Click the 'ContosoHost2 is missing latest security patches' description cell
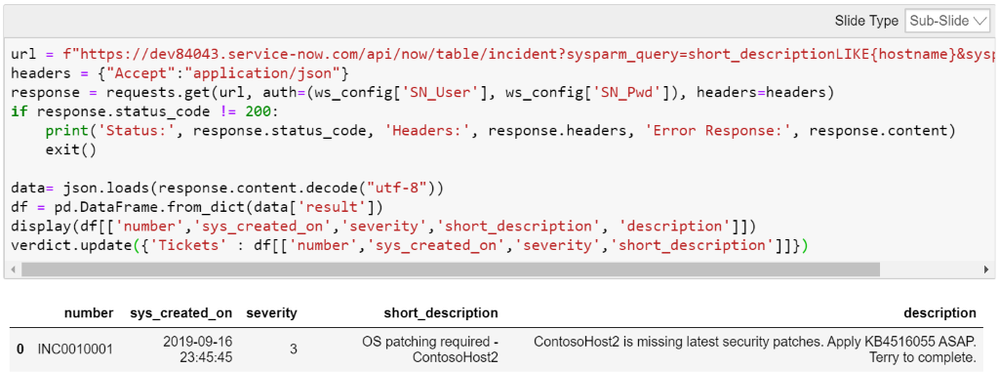The width and height of the screenshot is (999, 378). pyautogui.click(x=755, y=349)
